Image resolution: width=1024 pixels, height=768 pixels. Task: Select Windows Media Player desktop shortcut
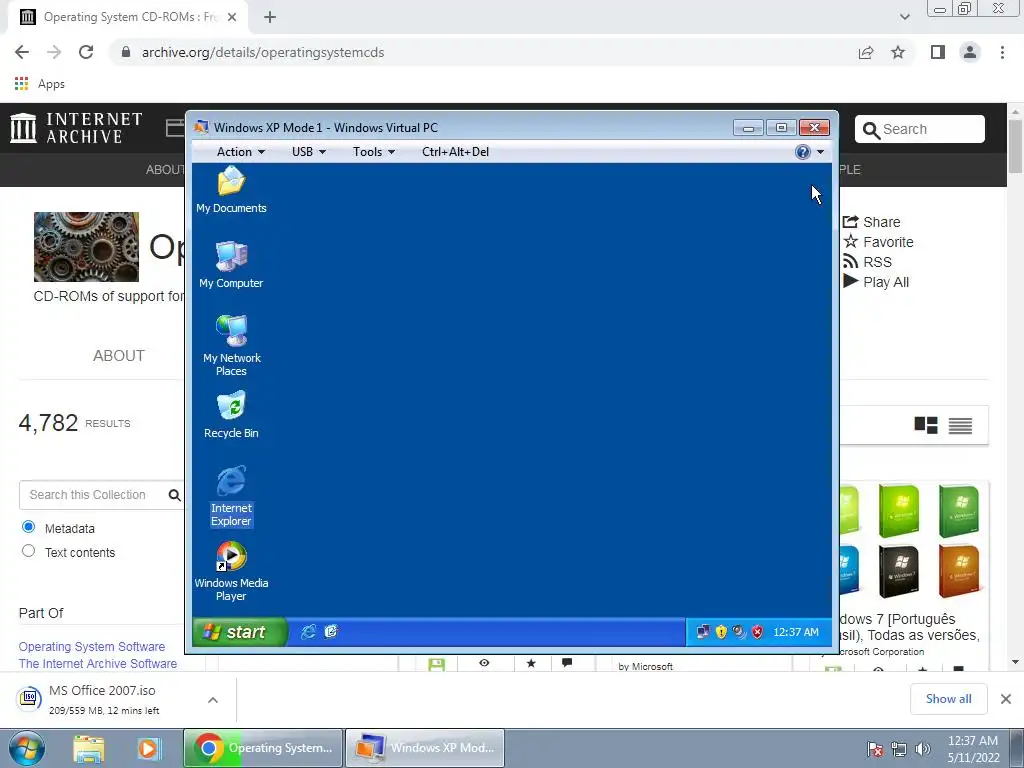point(231,571)
